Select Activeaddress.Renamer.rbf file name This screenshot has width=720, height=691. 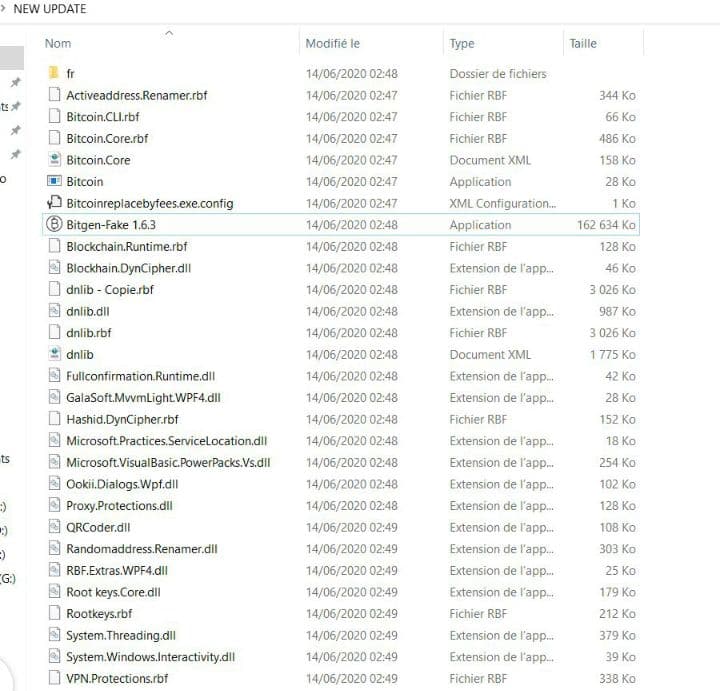[x=136, y=96]
